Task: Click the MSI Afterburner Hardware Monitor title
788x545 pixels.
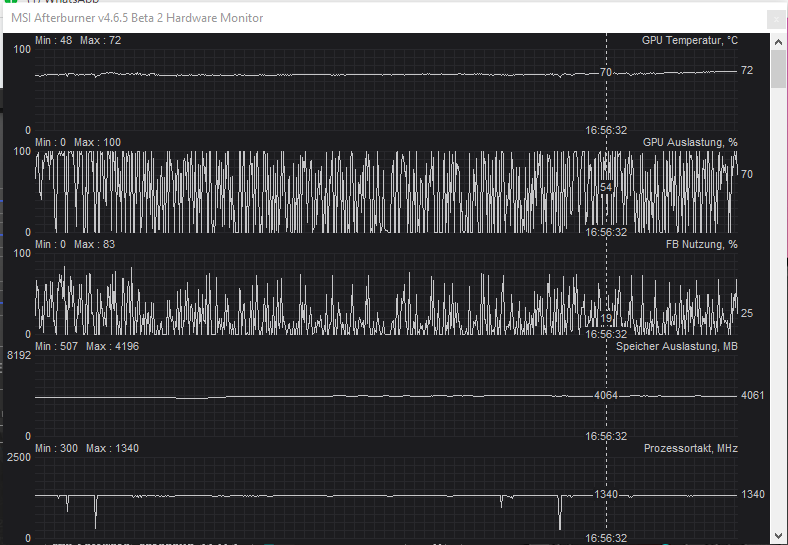Action: pyautogui.click(x=137, y=18)
